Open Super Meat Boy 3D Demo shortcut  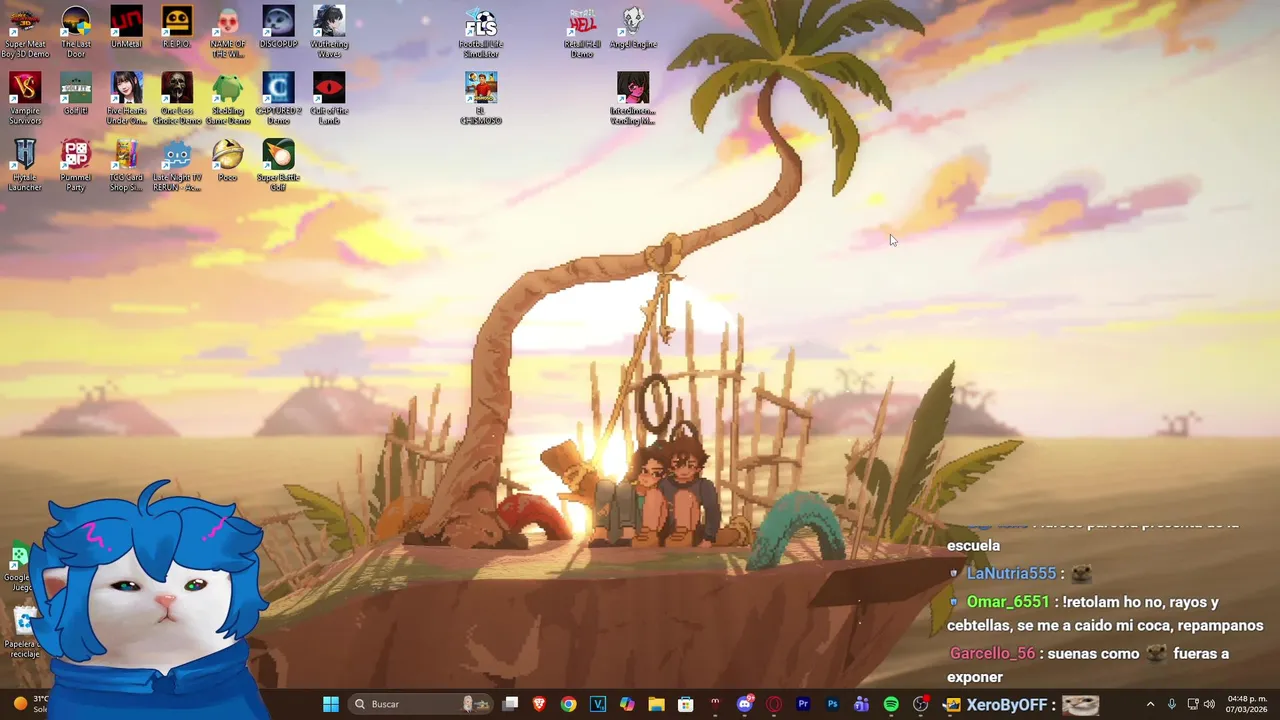click(x=25, y=32)
